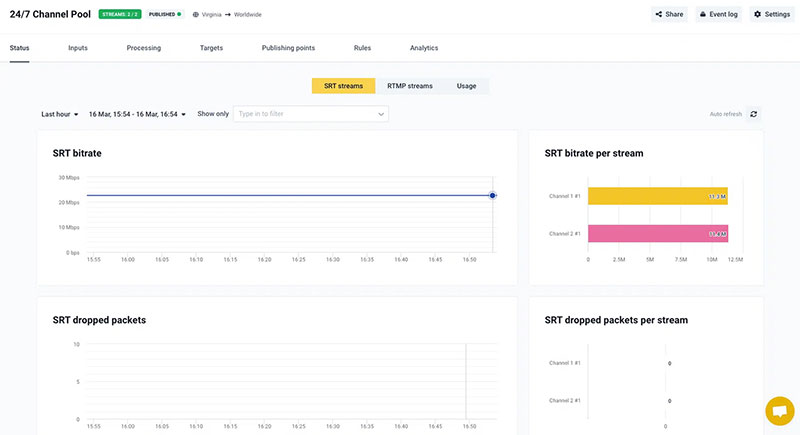The image size is (800, 435).
Task: Click the globe icon beside Virginia
Action: pyautogui.click(x=195, y=15)
